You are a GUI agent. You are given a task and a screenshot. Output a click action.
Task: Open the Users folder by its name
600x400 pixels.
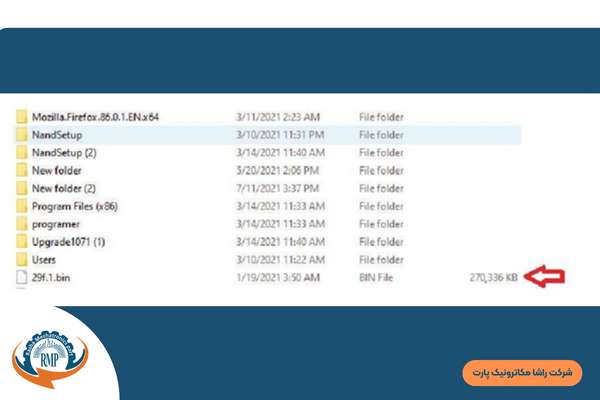(44, 259)
